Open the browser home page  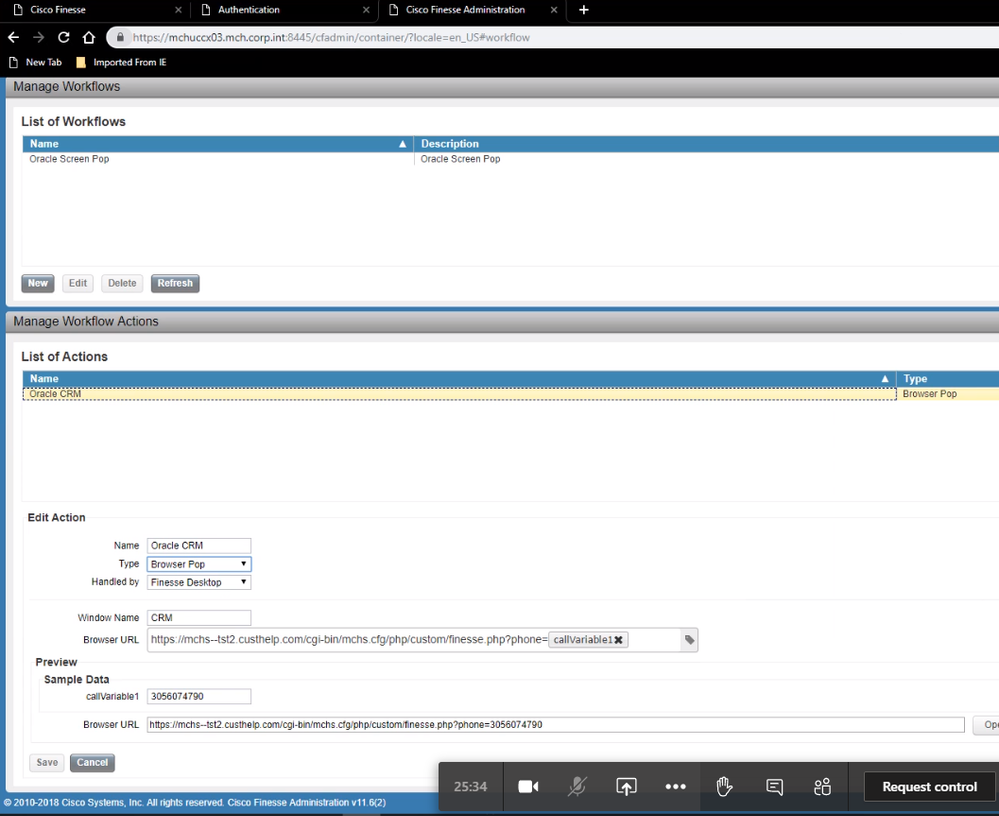click(89, 38)
